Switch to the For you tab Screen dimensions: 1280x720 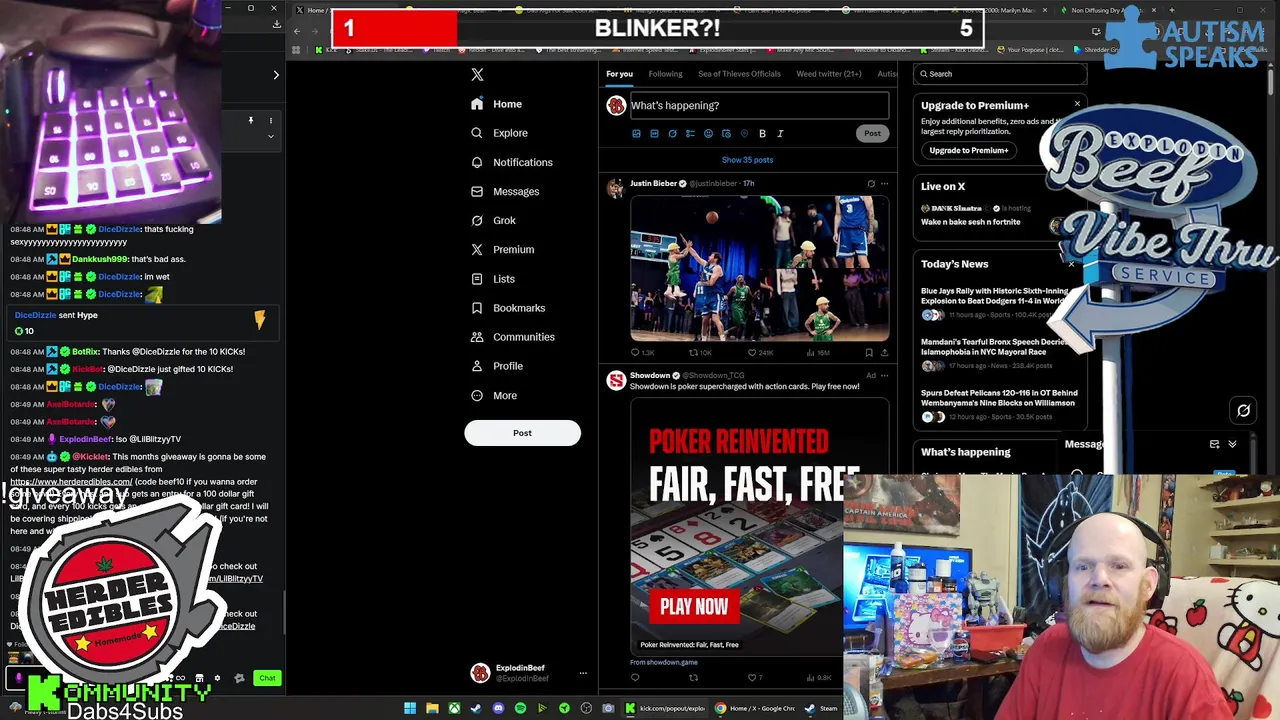[619, 74]
